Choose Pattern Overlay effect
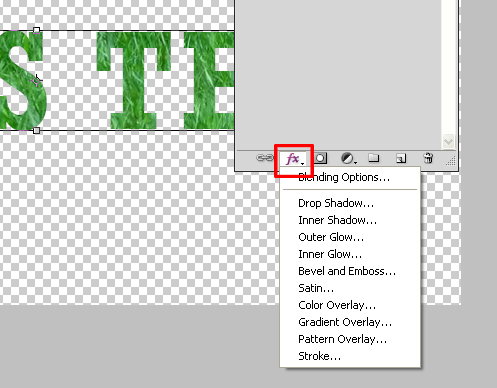This screenshot has width=497, height=388. (x=343, y=339)
